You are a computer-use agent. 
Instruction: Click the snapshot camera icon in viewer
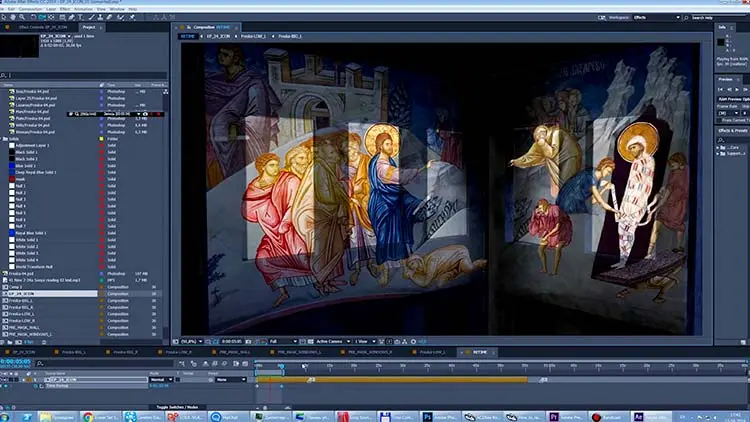248,342
